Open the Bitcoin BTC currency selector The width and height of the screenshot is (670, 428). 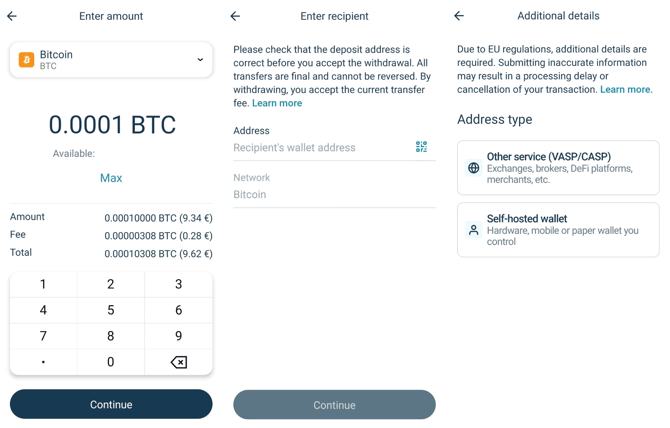coord(111,60)
